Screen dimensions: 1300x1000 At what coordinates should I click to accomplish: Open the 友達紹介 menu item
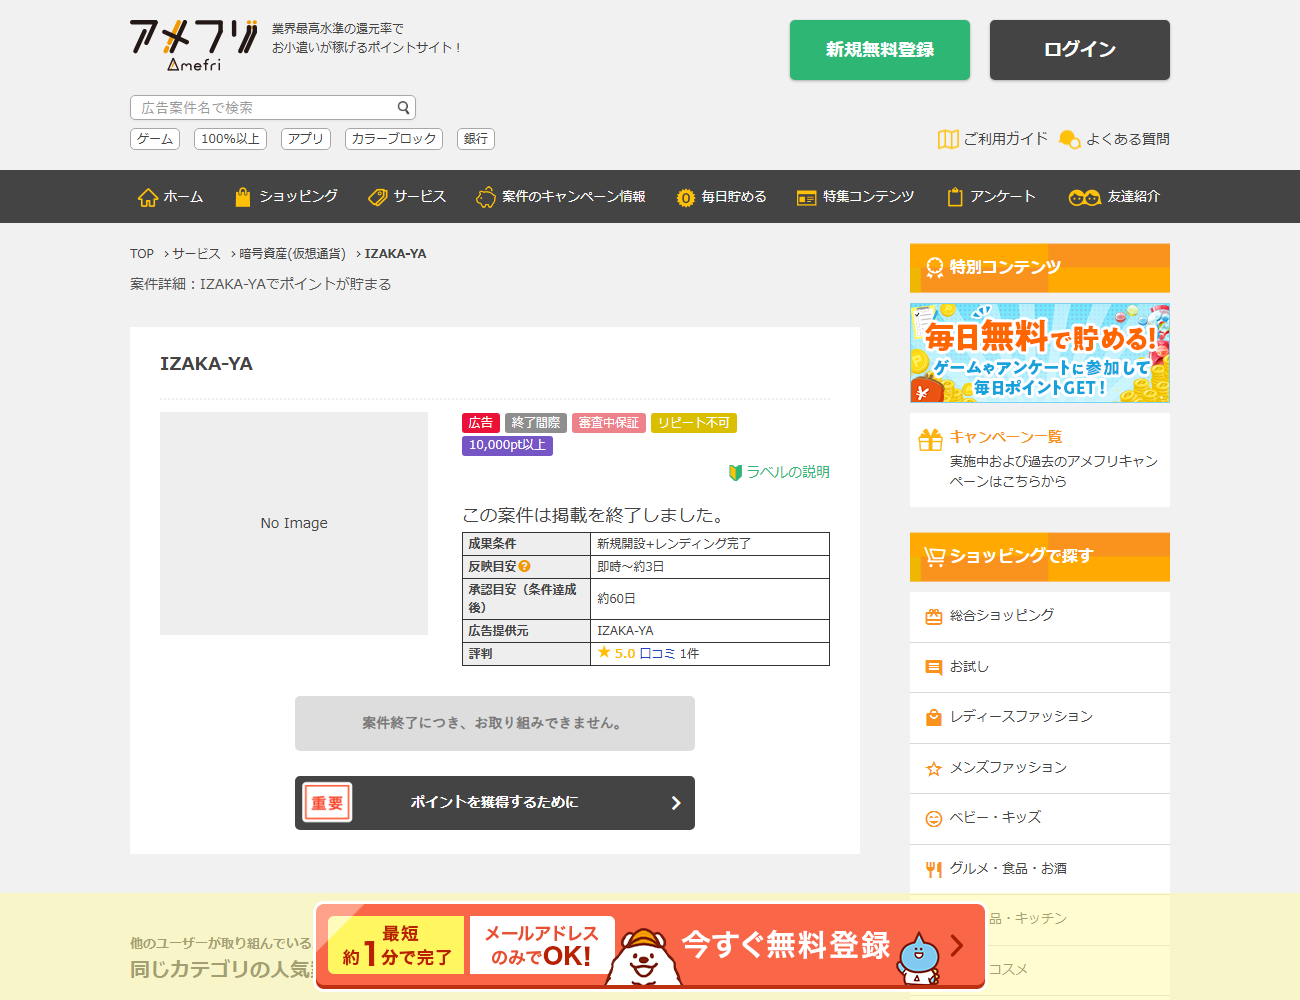tap(1114, 197)
